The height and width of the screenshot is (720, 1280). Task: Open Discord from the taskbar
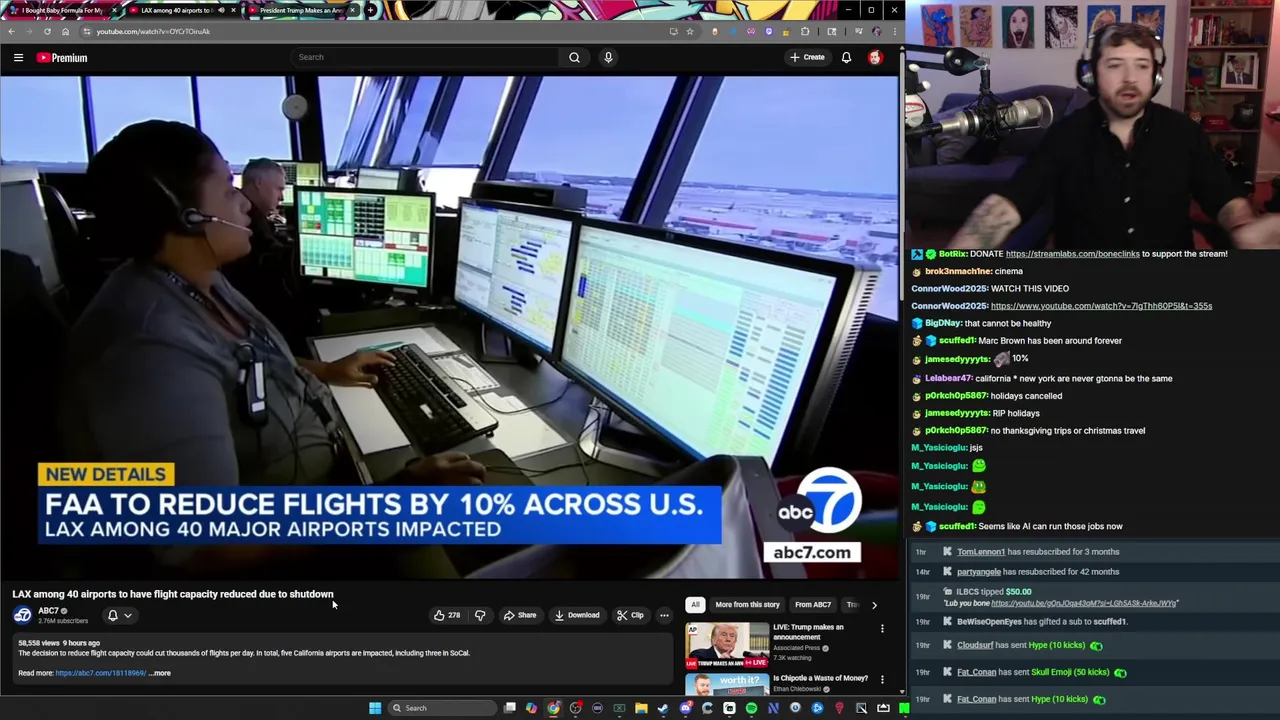685,708
